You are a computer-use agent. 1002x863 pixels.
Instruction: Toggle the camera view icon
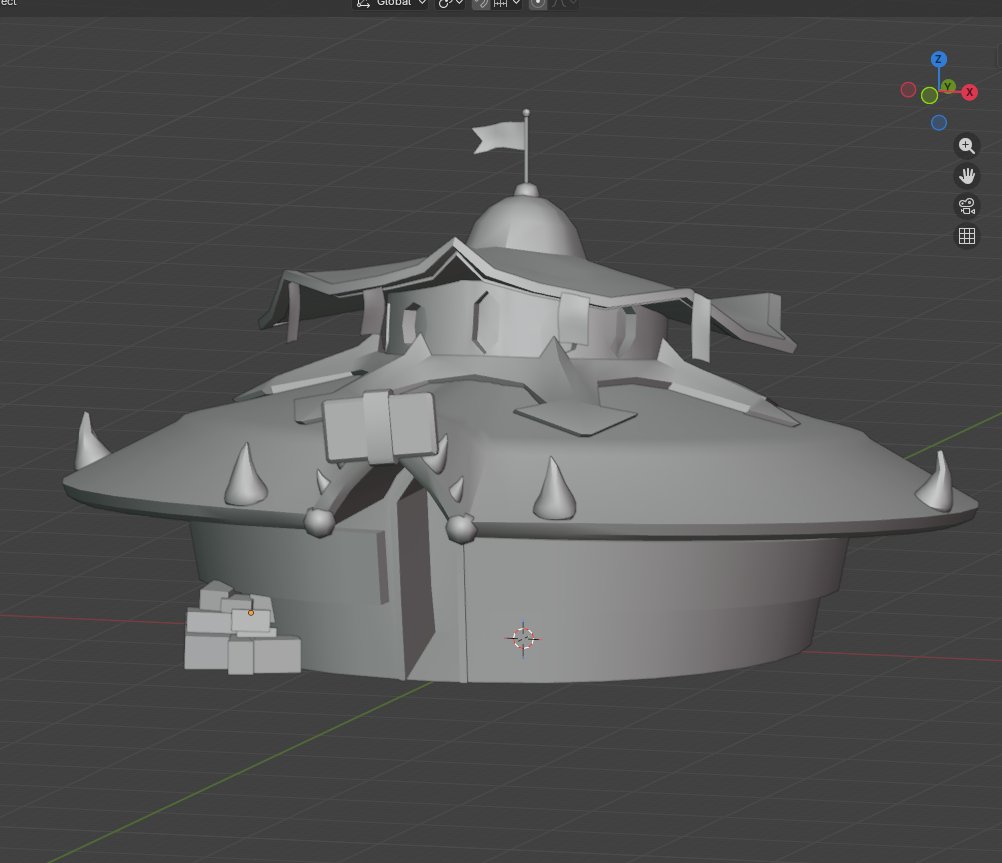[x=966, y=206]
